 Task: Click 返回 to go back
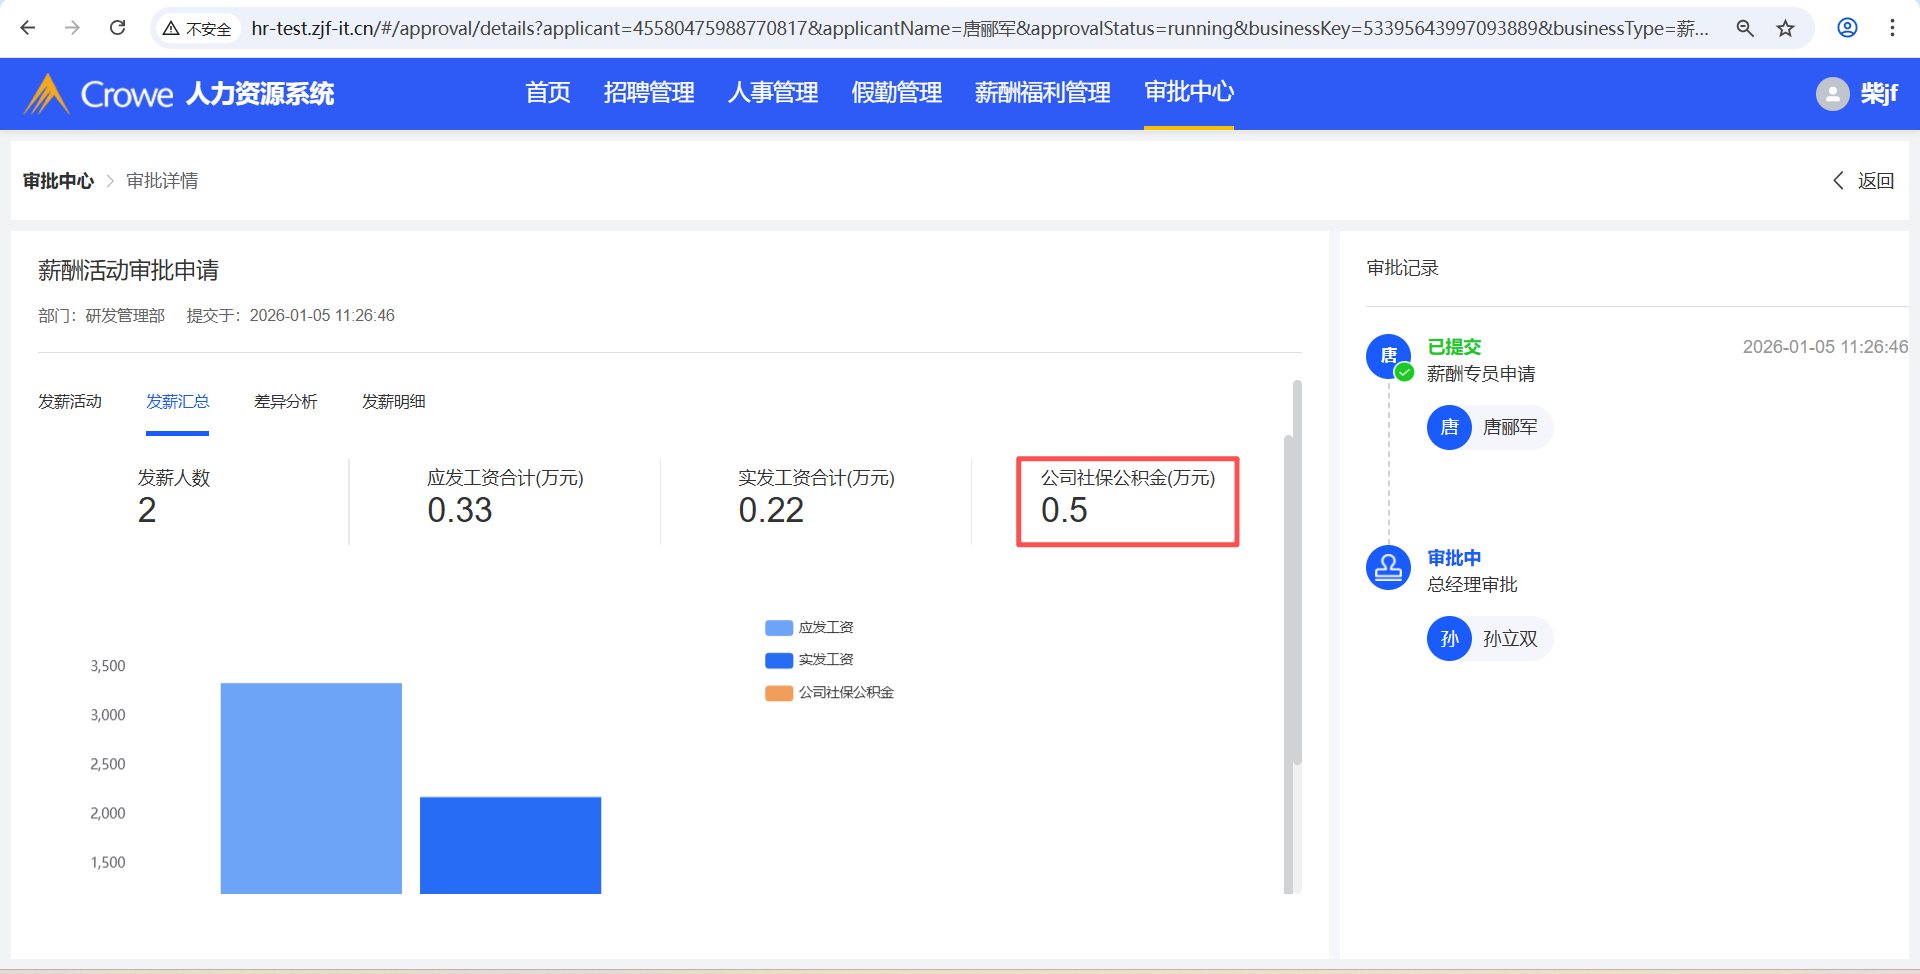1864,181
